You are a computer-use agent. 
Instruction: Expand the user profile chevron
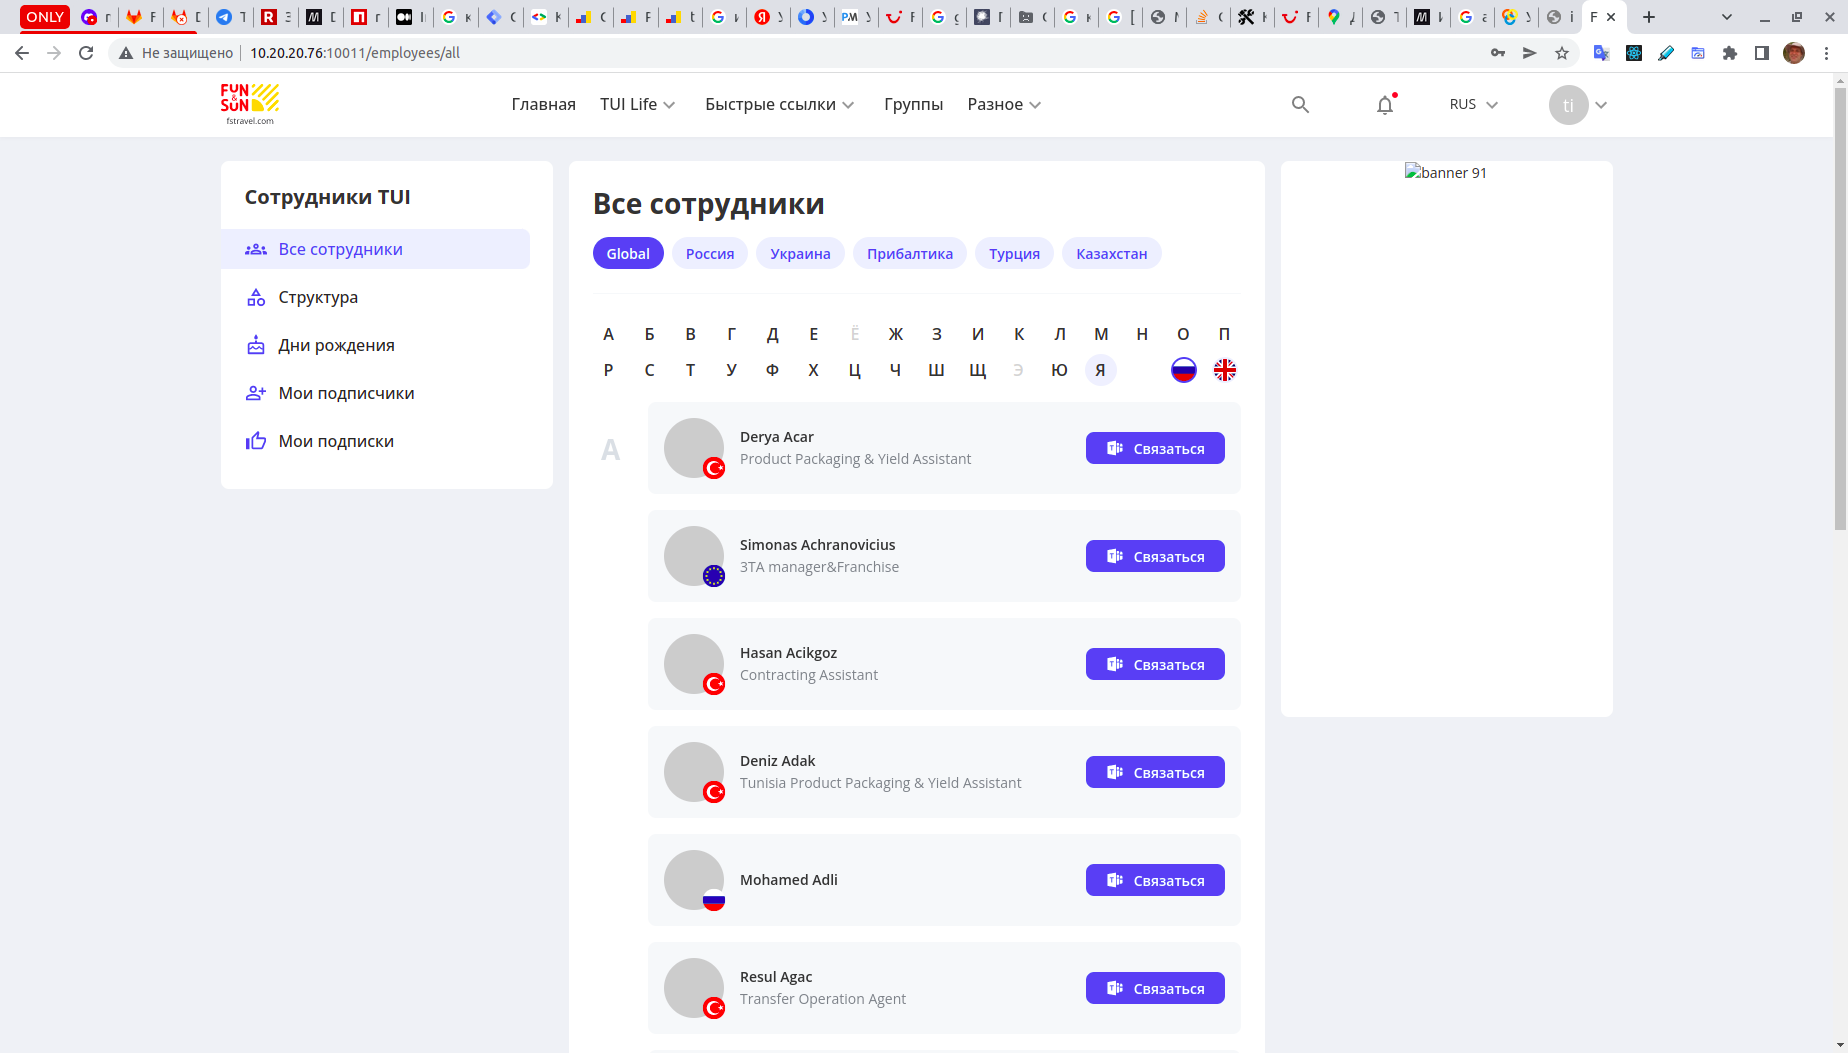coord(1601,105)
